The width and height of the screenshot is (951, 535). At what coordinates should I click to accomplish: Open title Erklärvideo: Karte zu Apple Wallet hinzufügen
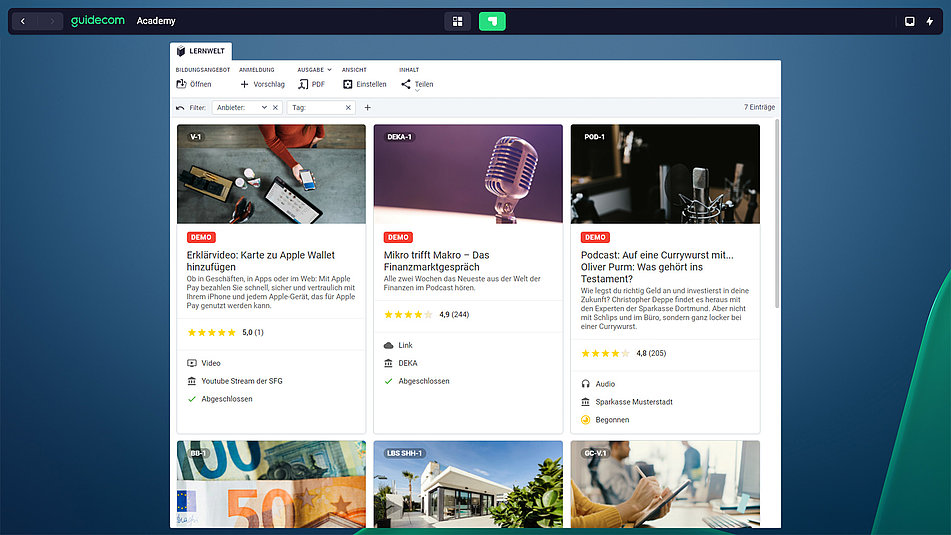pos(261,261)
